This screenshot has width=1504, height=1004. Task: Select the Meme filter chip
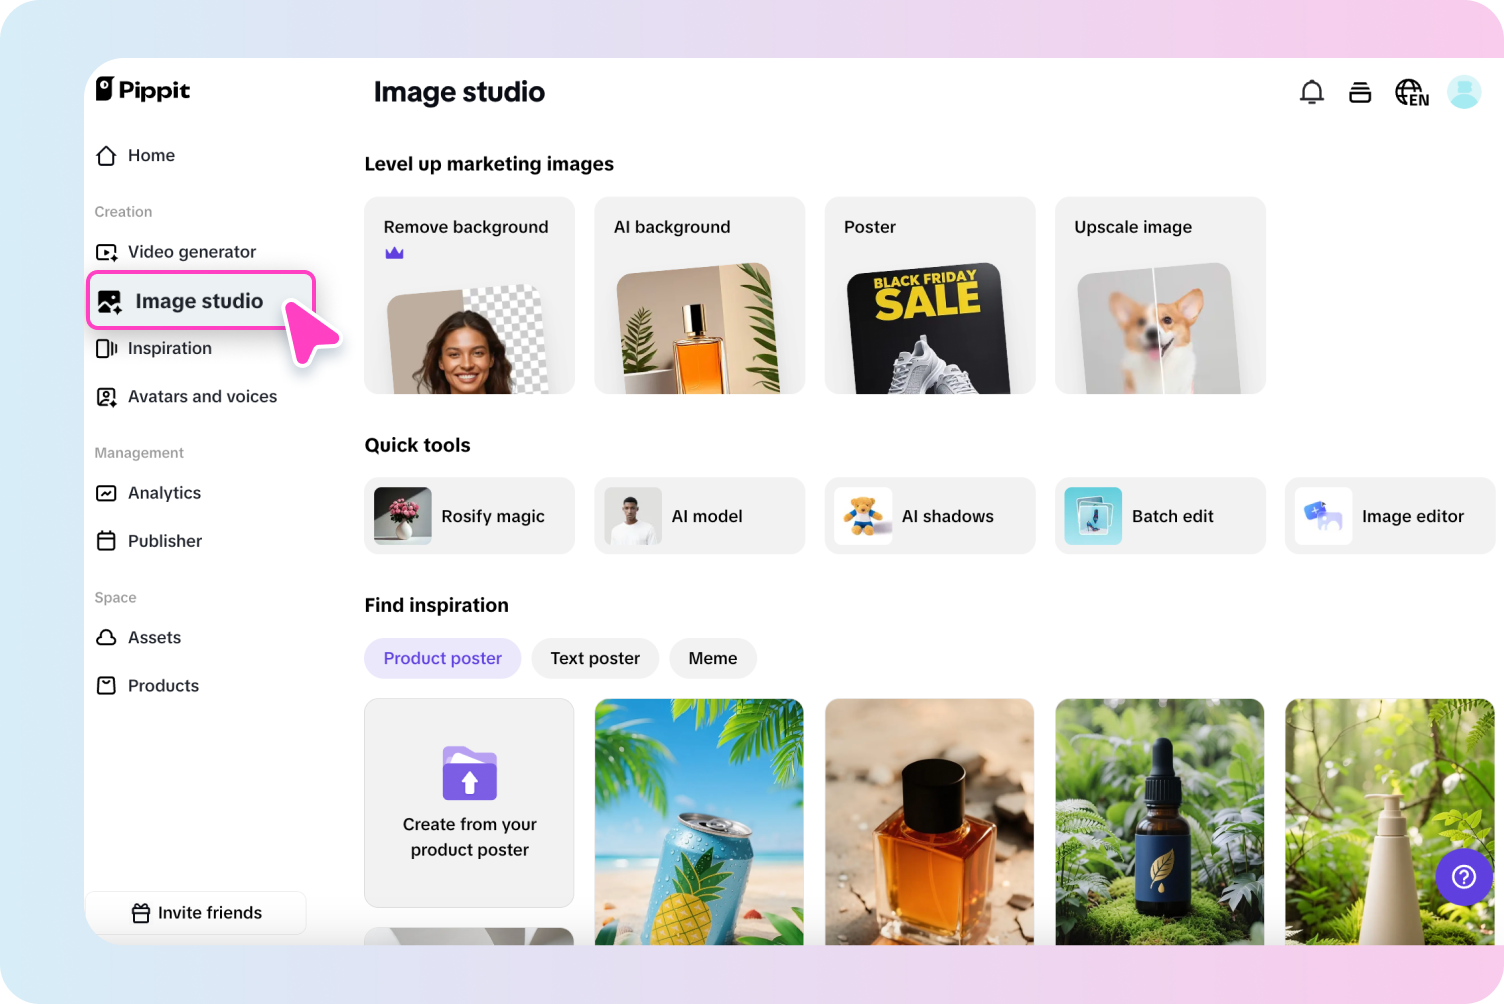[x=713, y=658]
